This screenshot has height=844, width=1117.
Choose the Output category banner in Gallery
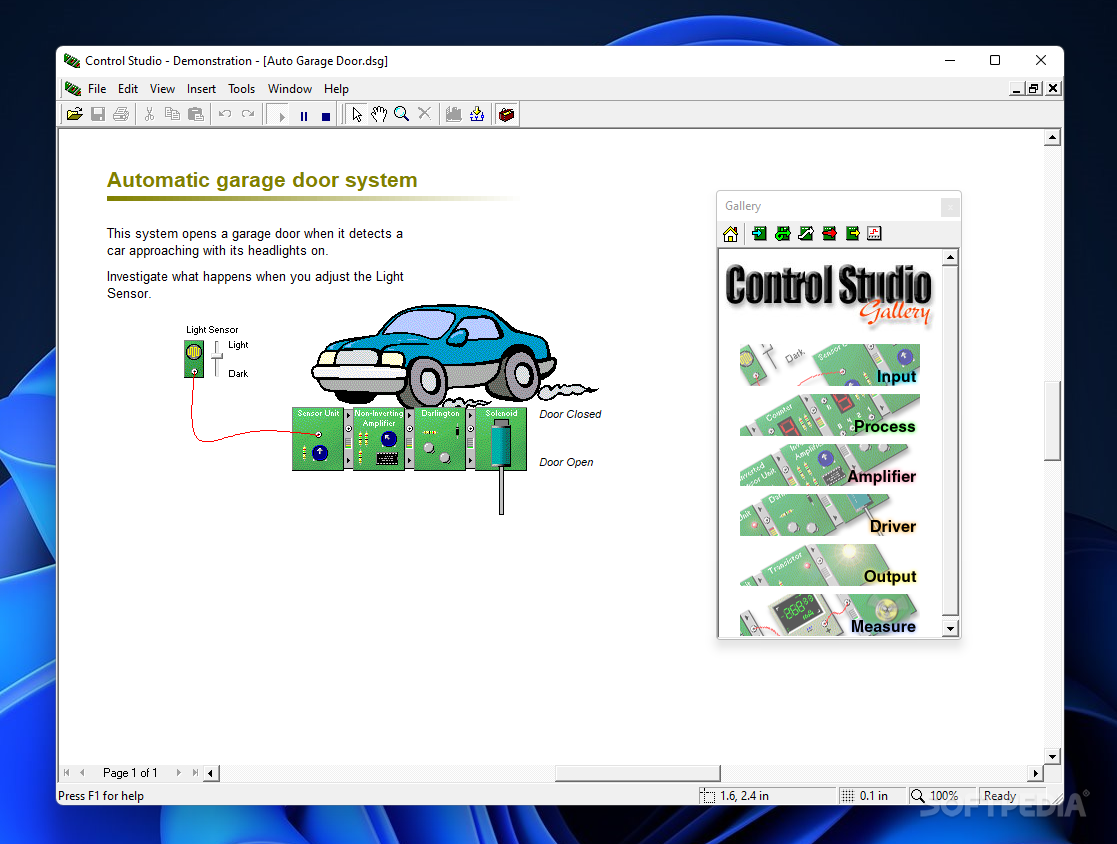point(830,565)
